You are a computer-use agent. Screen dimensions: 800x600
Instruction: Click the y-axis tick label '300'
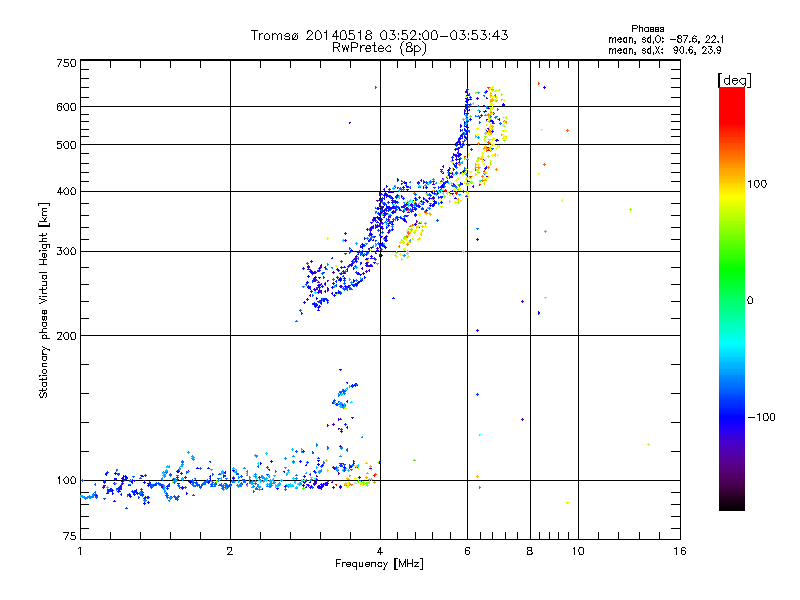click(x=66, y=252)
